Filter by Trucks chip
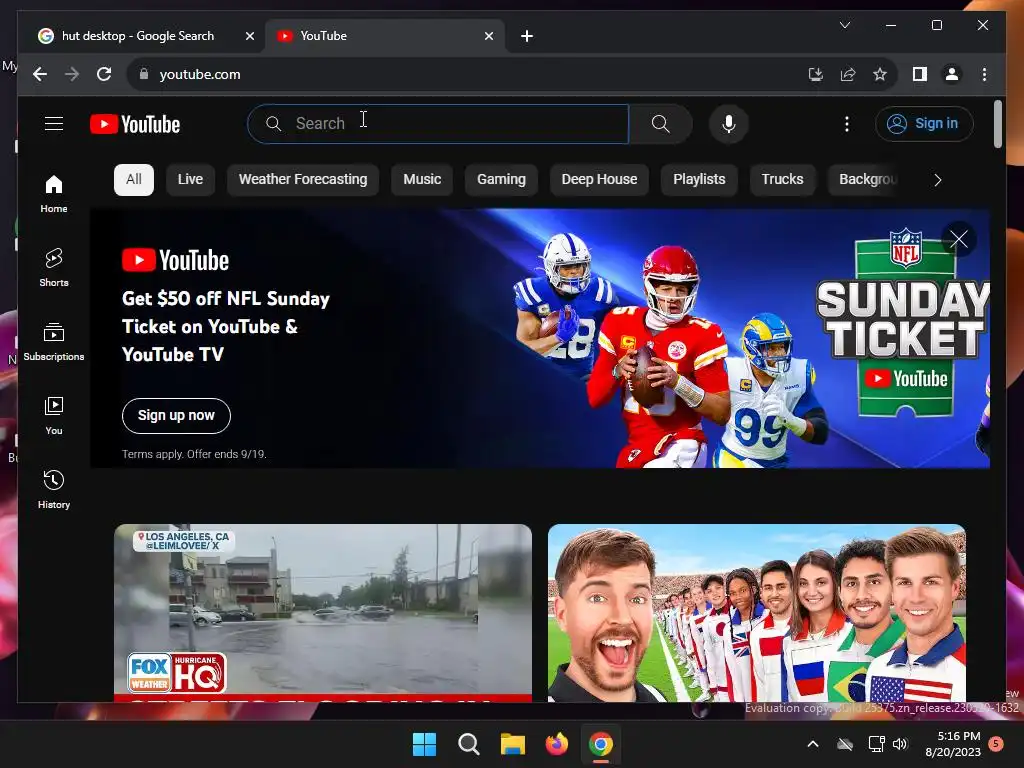The height and width of the screenshot is (768, 1024). click(782, 180)
